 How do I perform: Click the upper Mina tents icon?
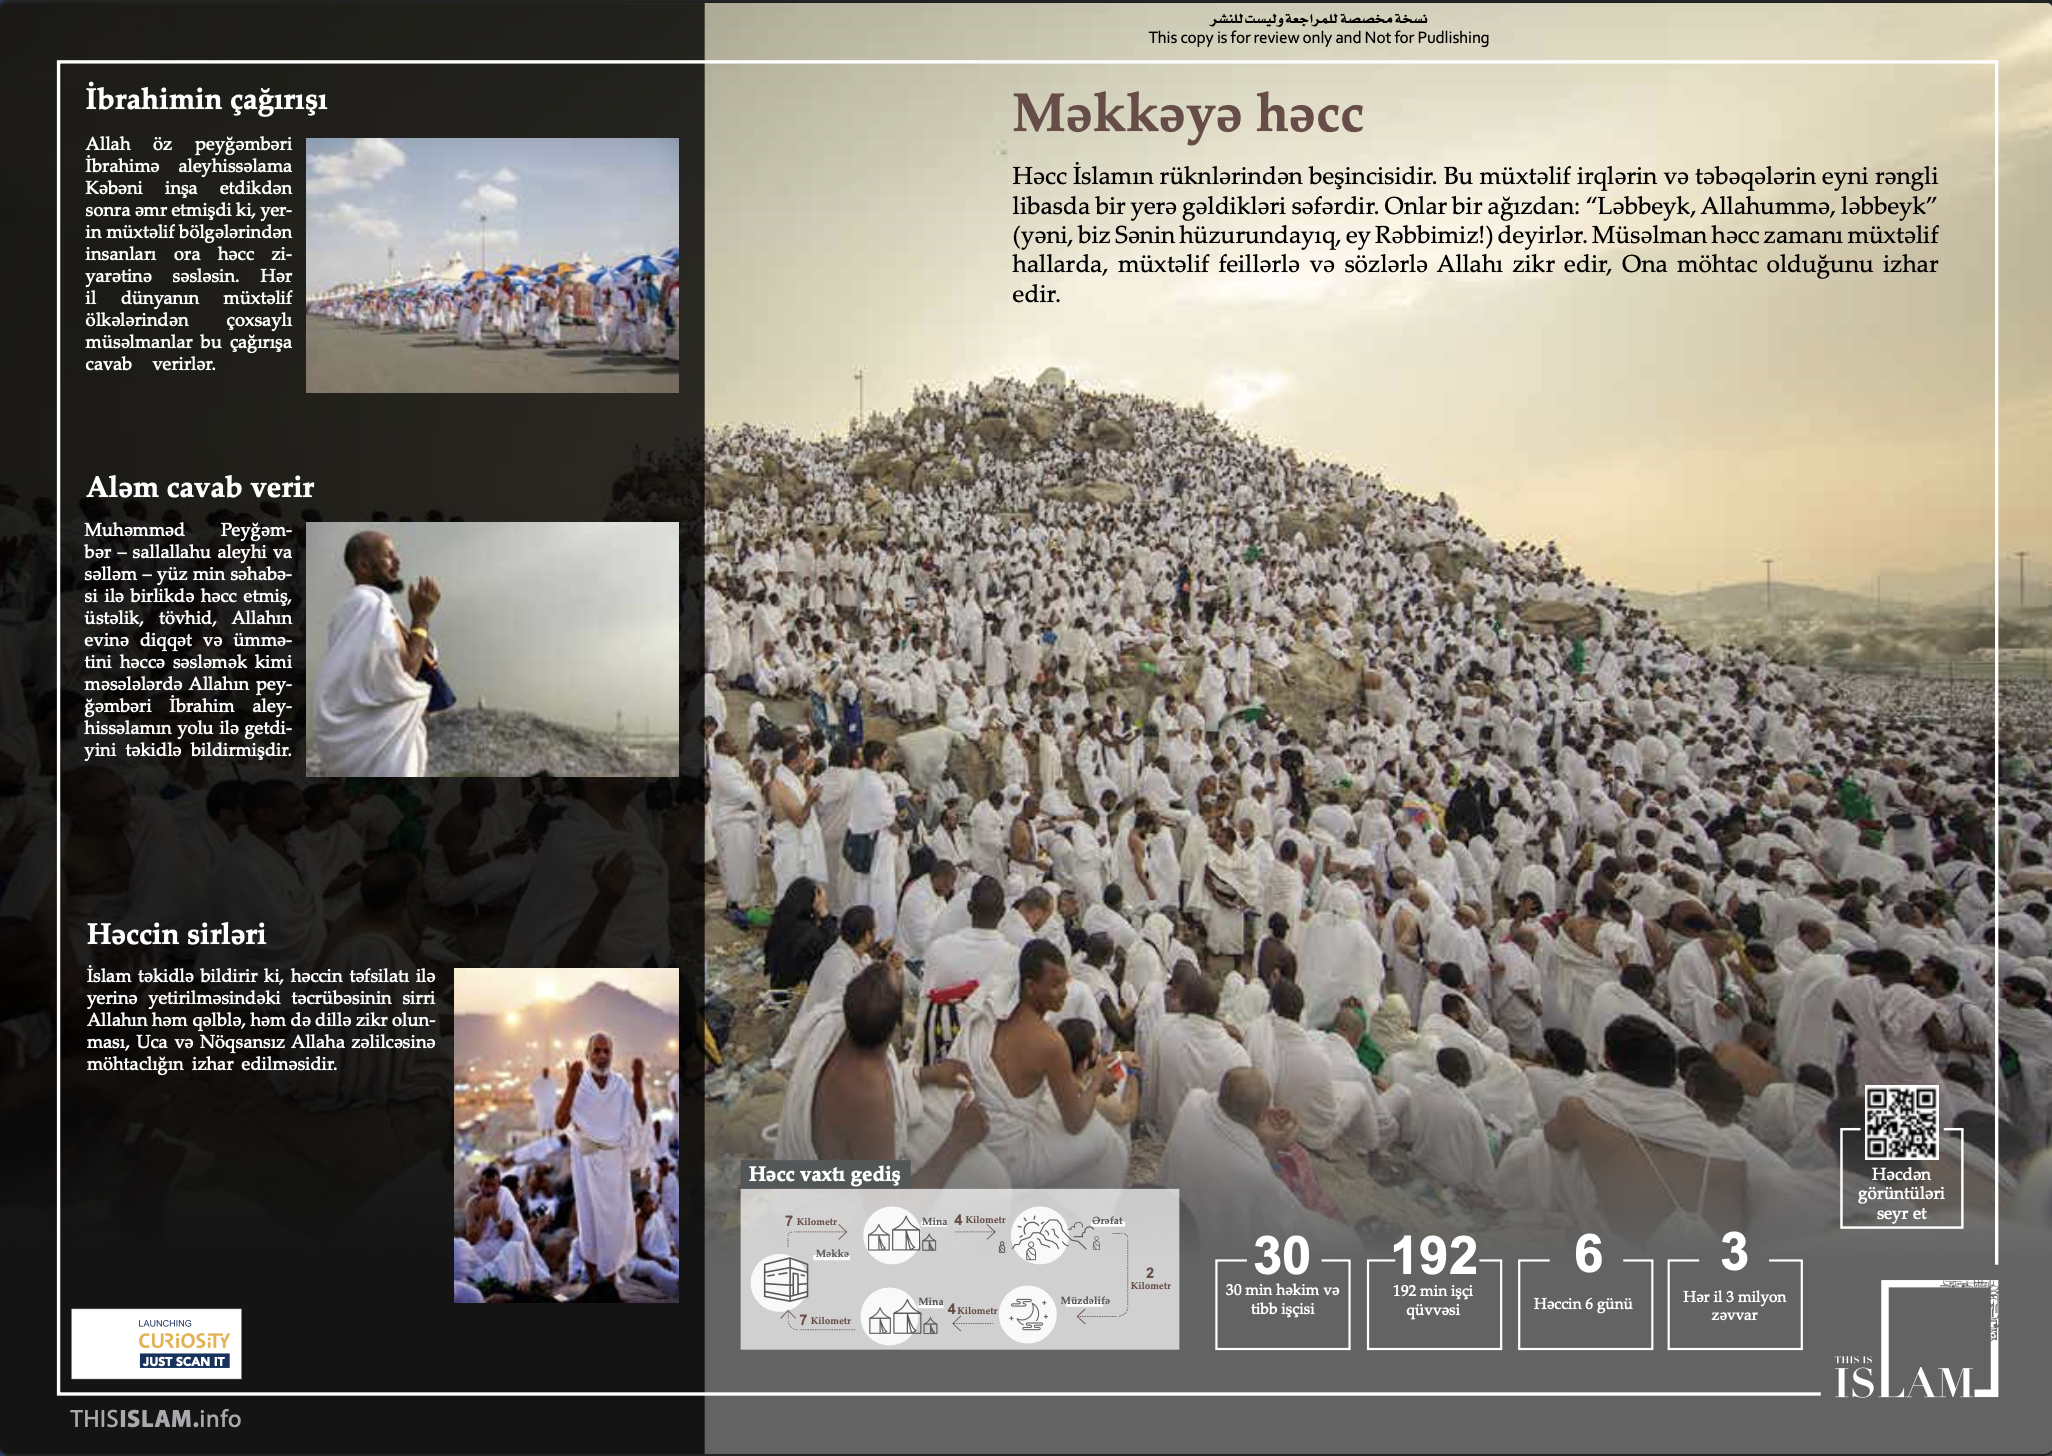[x=897, y=1235]
